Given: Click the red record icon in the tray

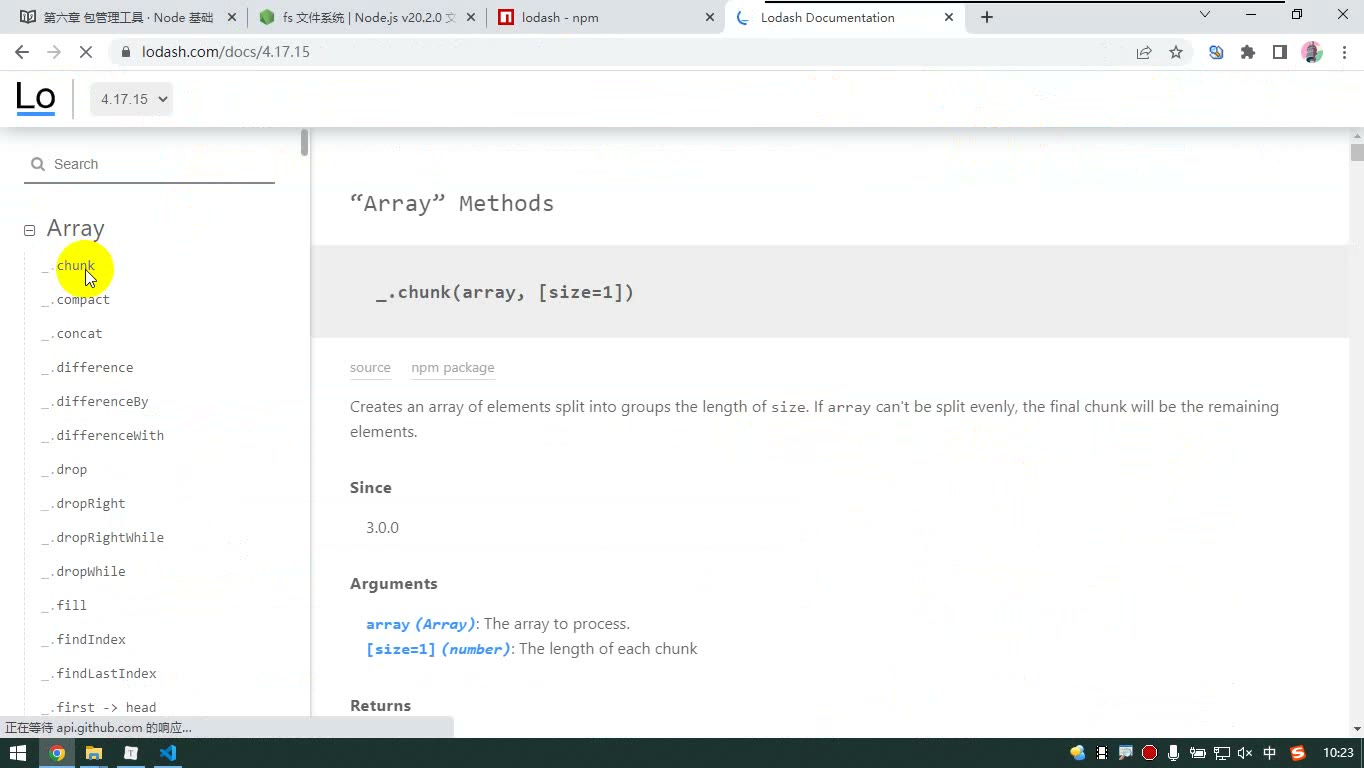Looking at the screenshot, I should [1149, 753].
